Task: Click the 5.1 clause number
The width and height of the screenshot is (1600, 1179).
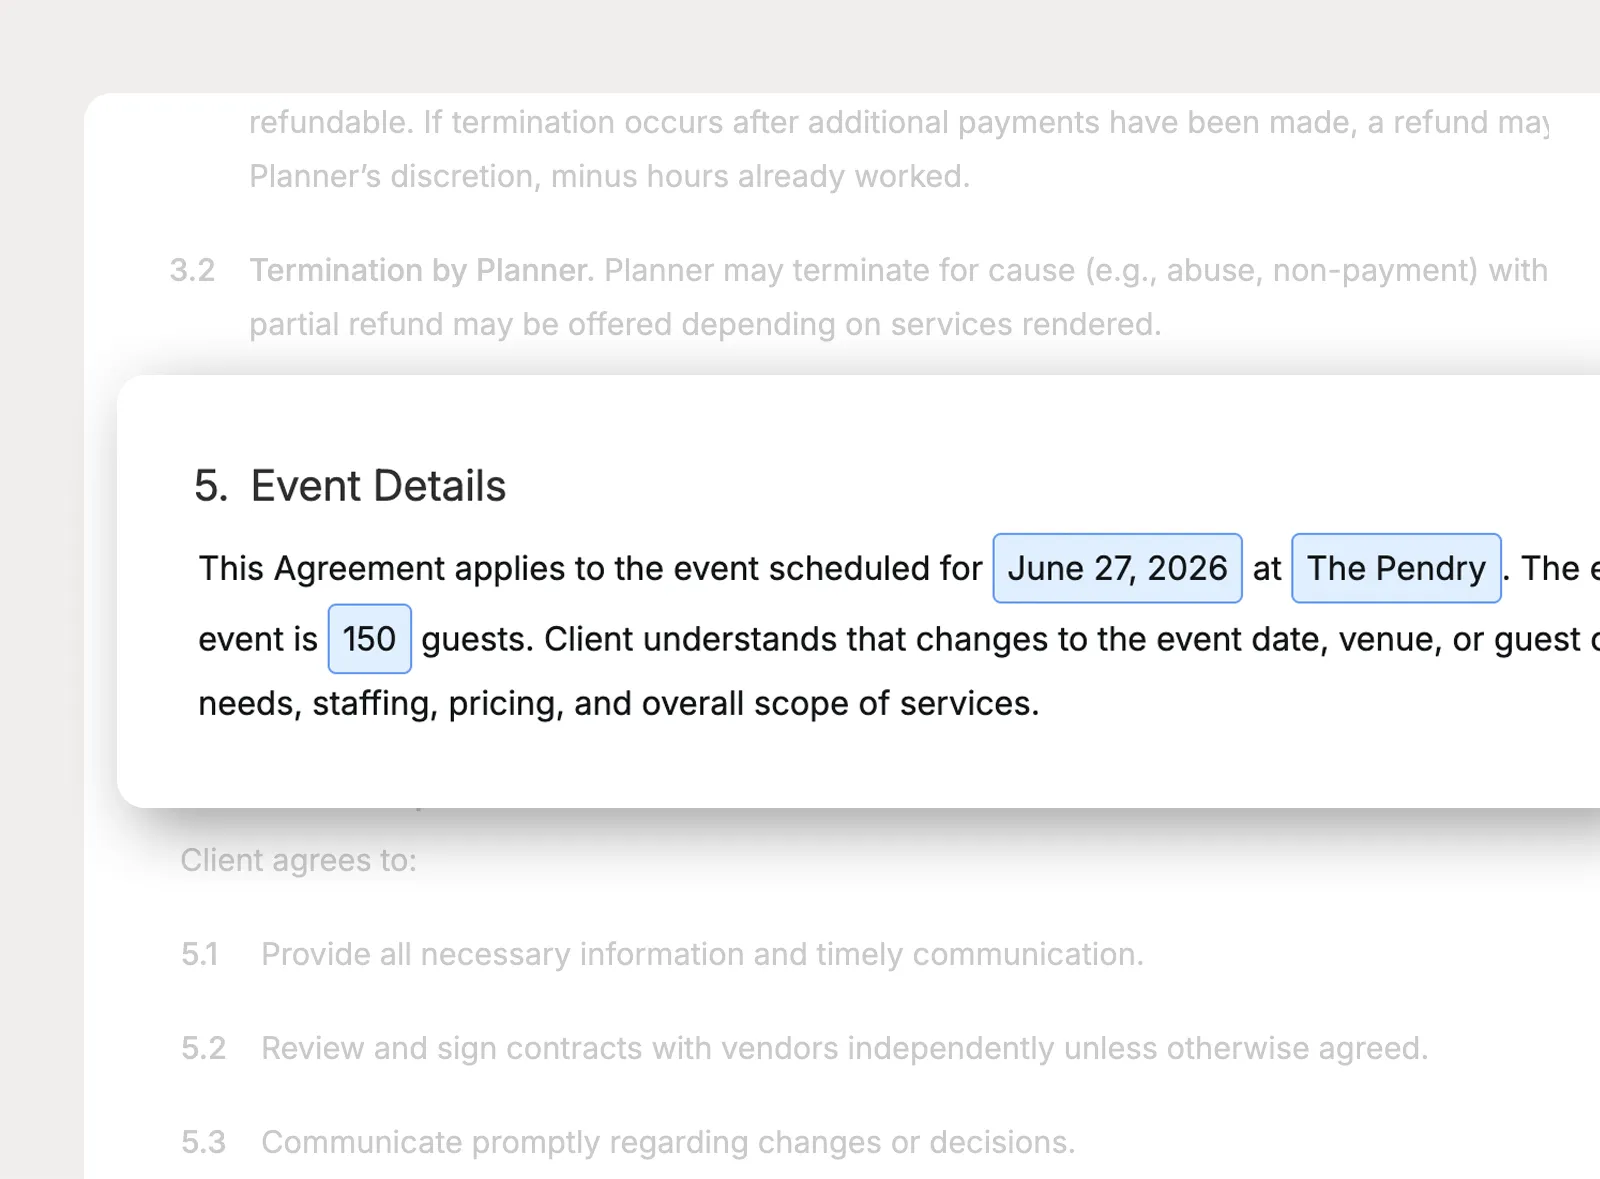Action: (200, 954)
